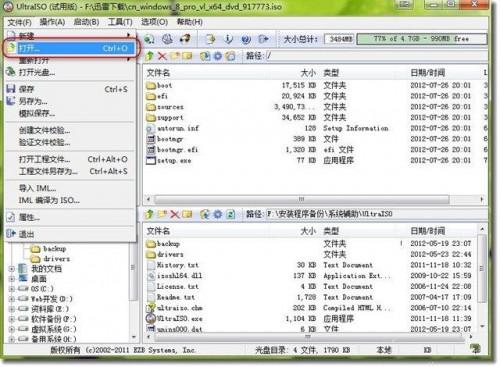Sort local list by 类型 column header
This screenshot has width=500, height=367.
point(331,231)
